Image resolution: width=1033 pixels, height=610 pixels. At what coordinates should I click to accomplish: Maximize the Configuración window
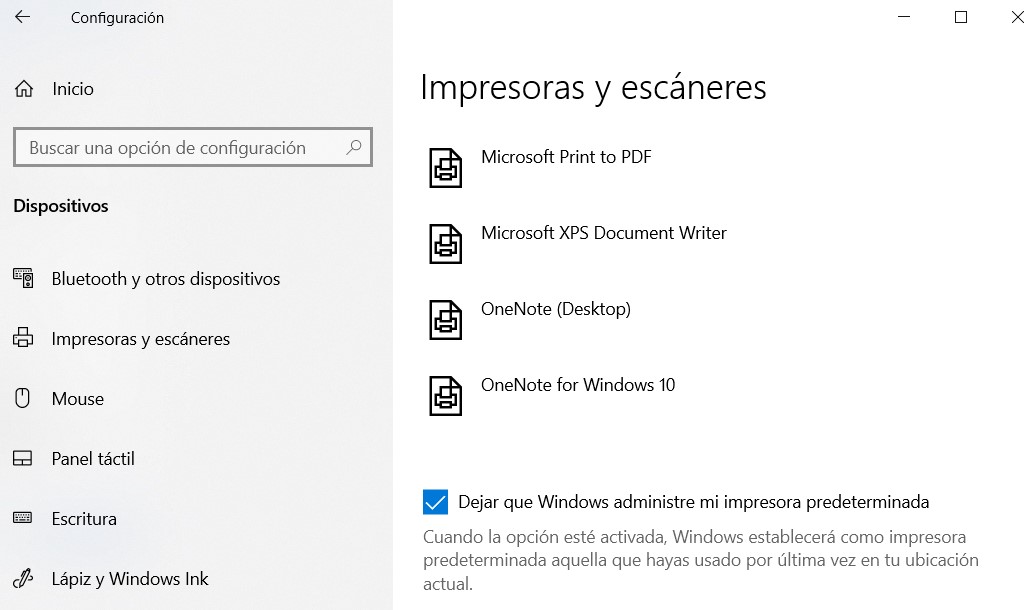pyautogui.click(x=961, y=17)
